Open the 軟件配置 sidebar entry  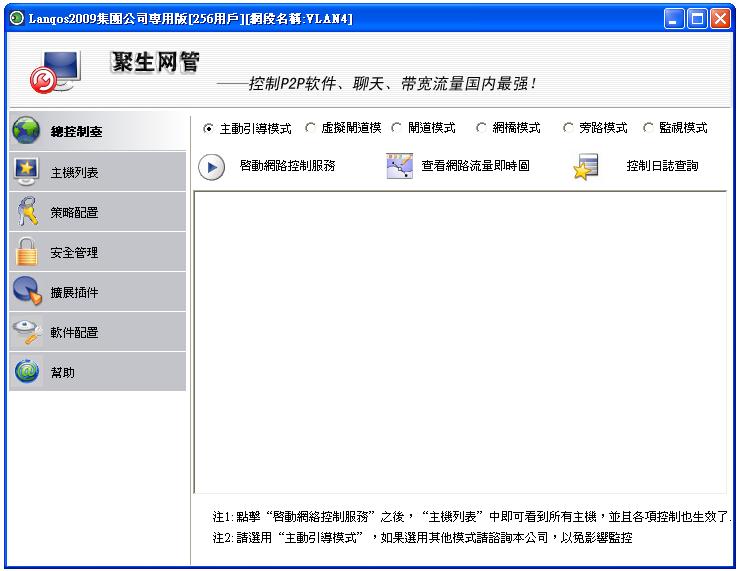pyautogui.click(x=97, y=331)
